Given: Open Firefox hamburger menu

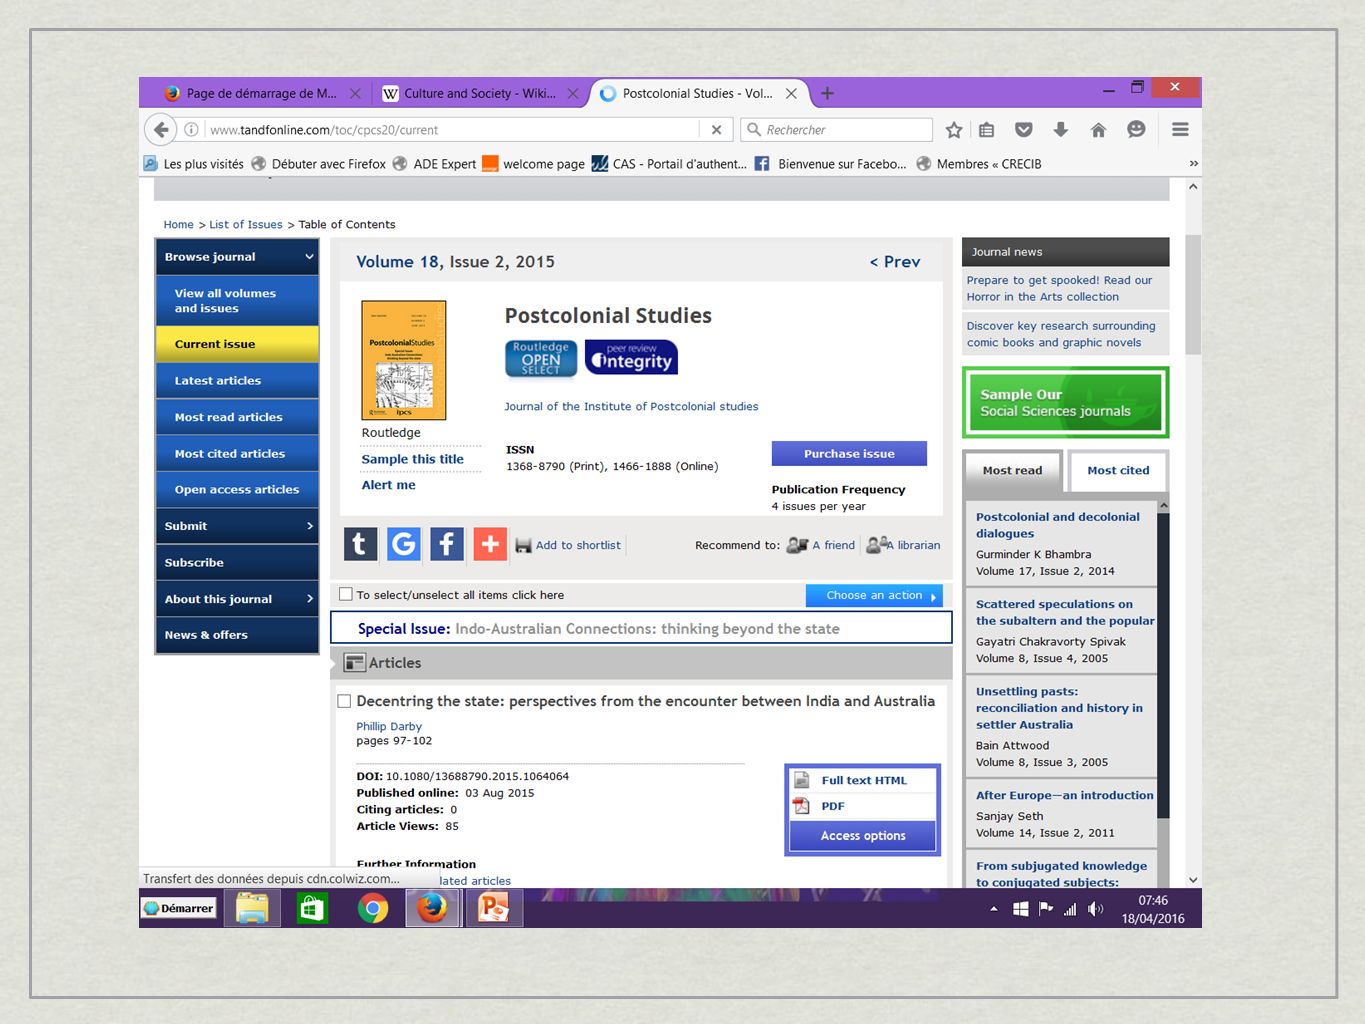Looking at the screenshot, I should tap(1180, 130).
